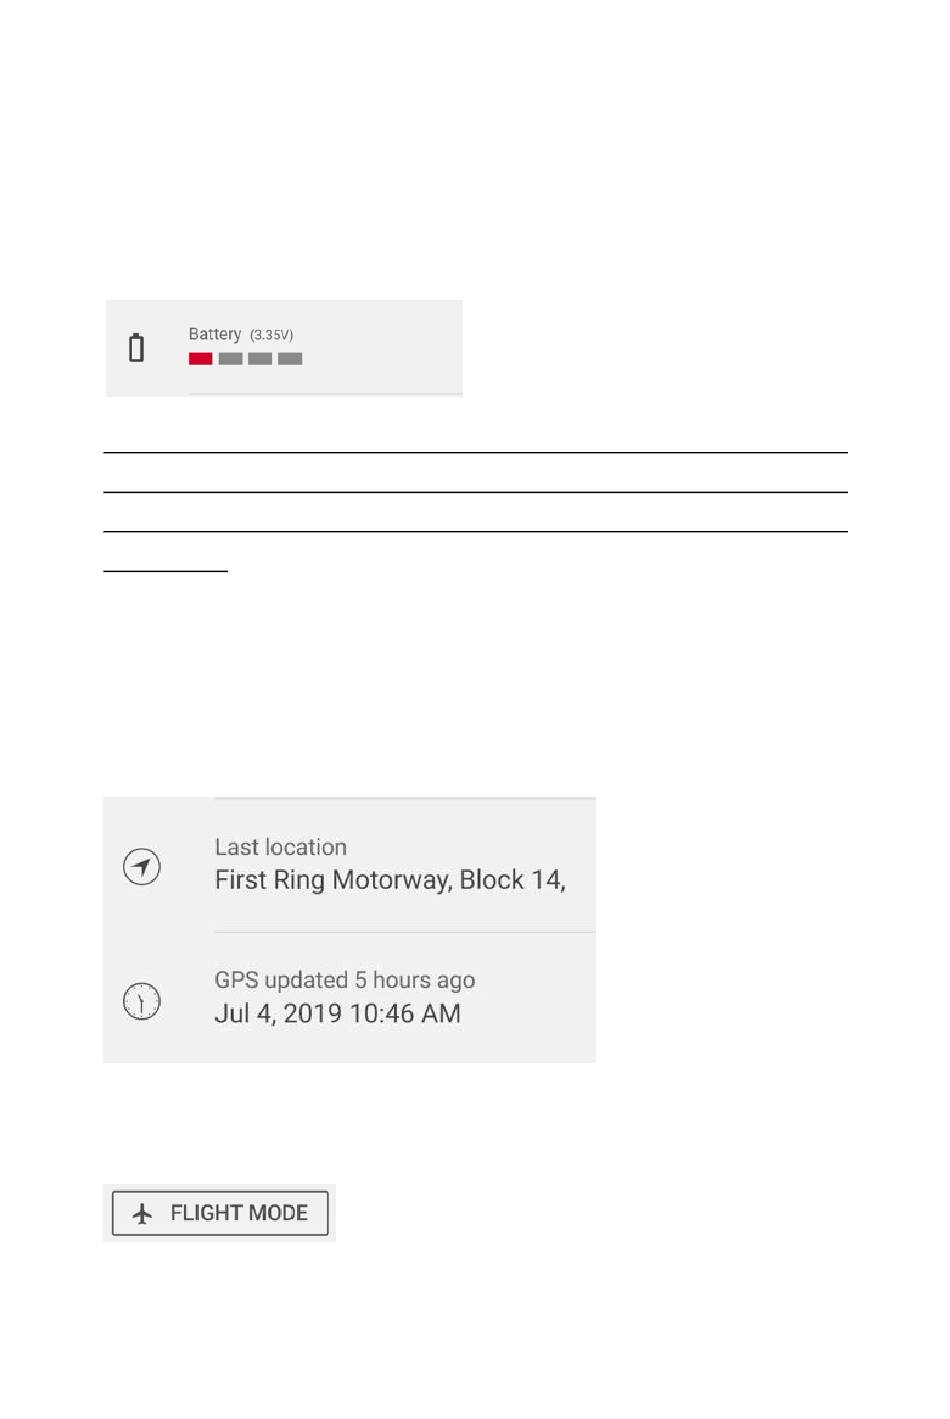950x1419 pixels.
Task: Click the divider between location and GPS rows
Action: pyautogui.click(x=405, y=932)
